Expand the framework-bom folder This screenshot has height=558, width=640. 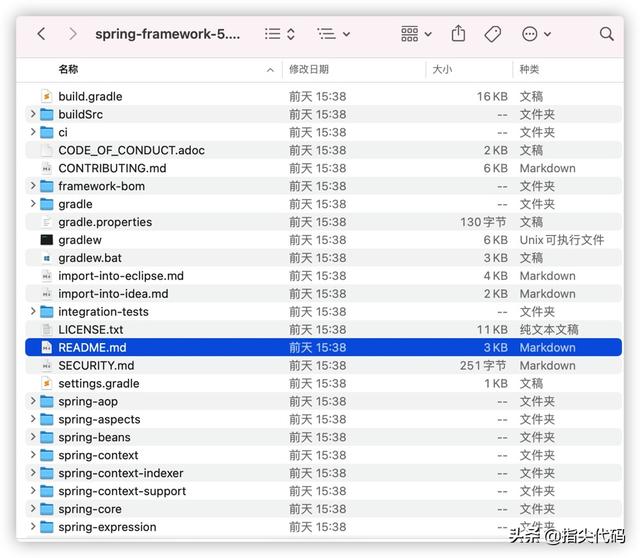(x=33, y=186)
